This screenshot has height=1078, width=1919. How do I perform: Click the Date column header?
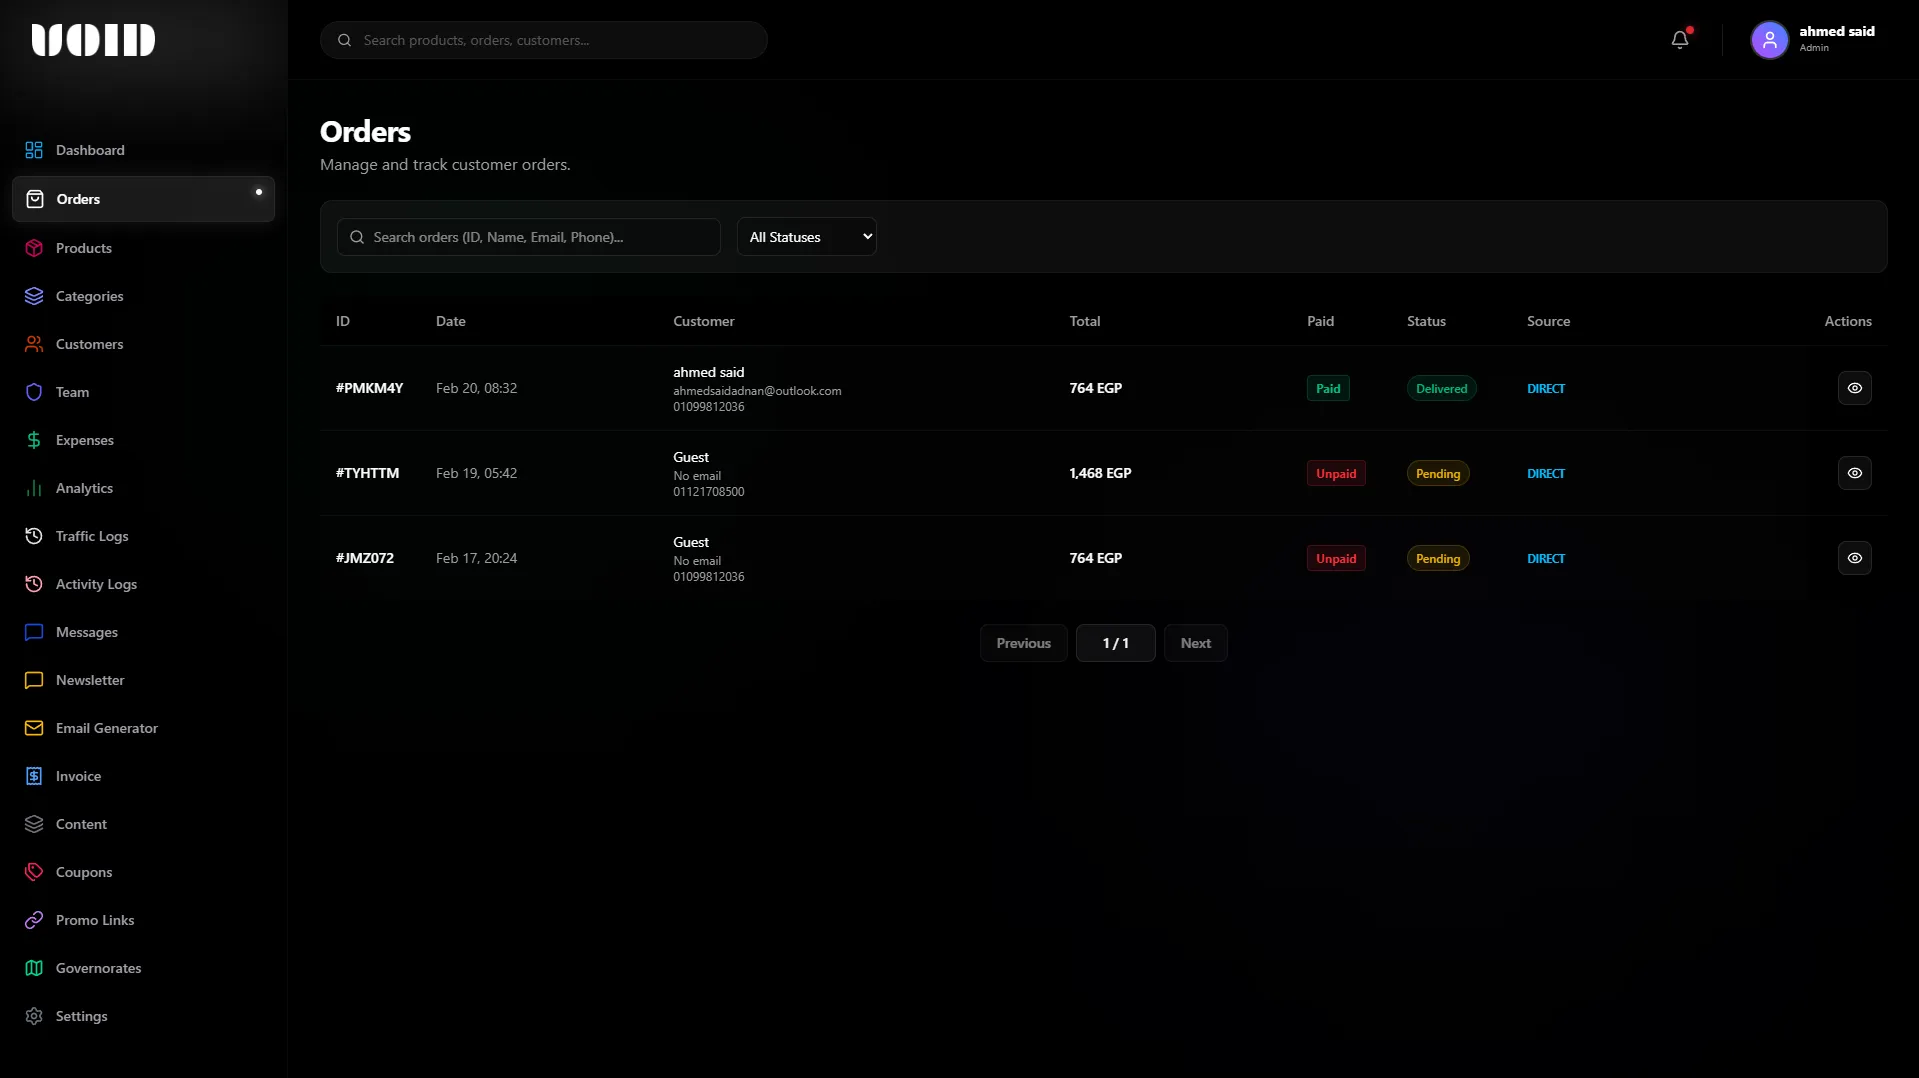(450, 321)
